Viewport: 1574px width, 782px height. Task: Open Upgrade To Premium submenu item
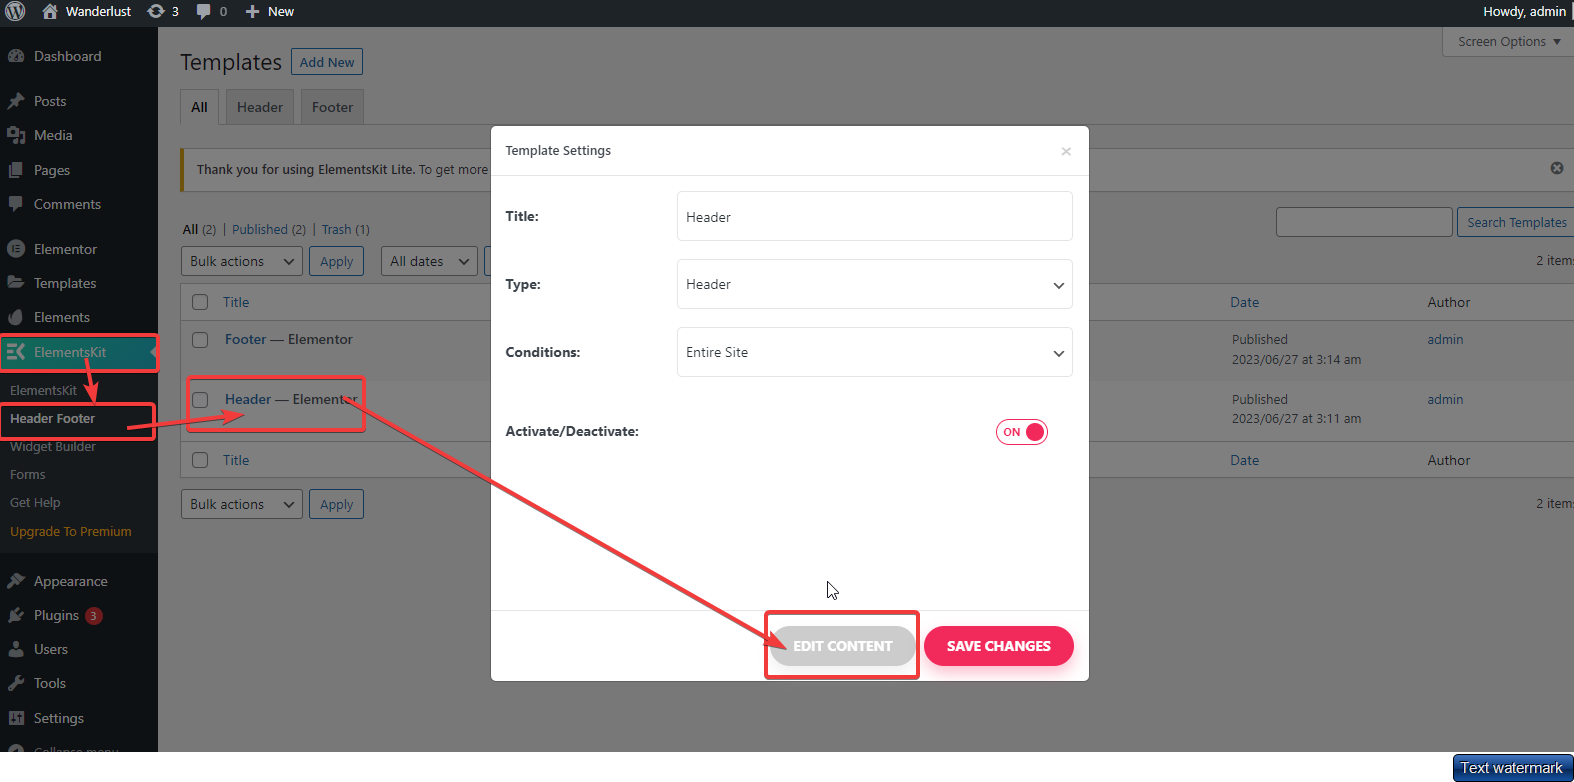[x=71, y=532]
